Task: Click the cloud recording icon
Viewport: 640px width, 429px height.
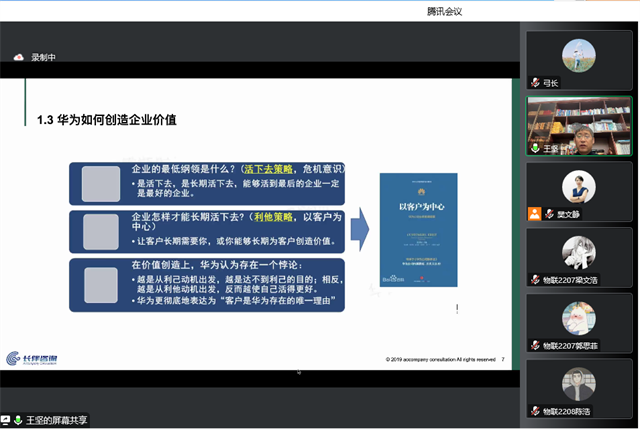Action: [x=18, y=58]
